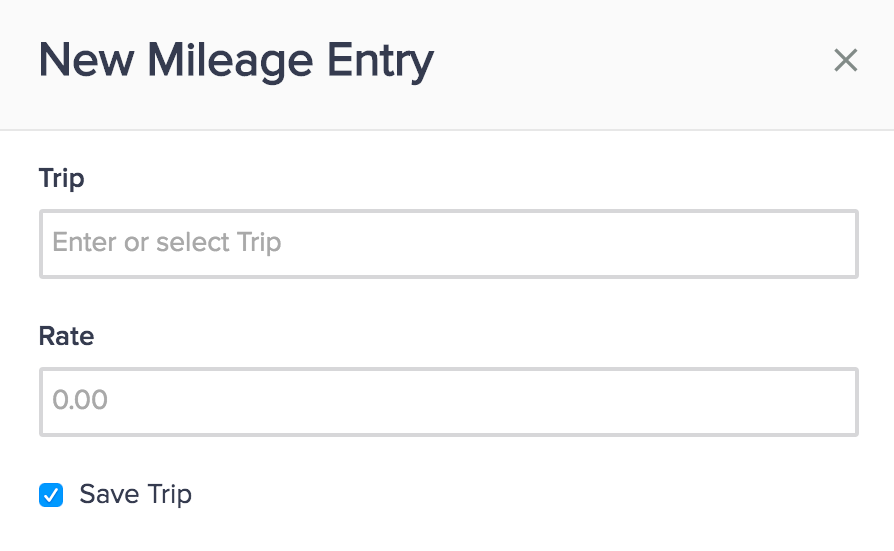Image resolution: width=894 pixels, height=551 pixels.
Task: Select the Trip selection field
Action: (448, 243)
